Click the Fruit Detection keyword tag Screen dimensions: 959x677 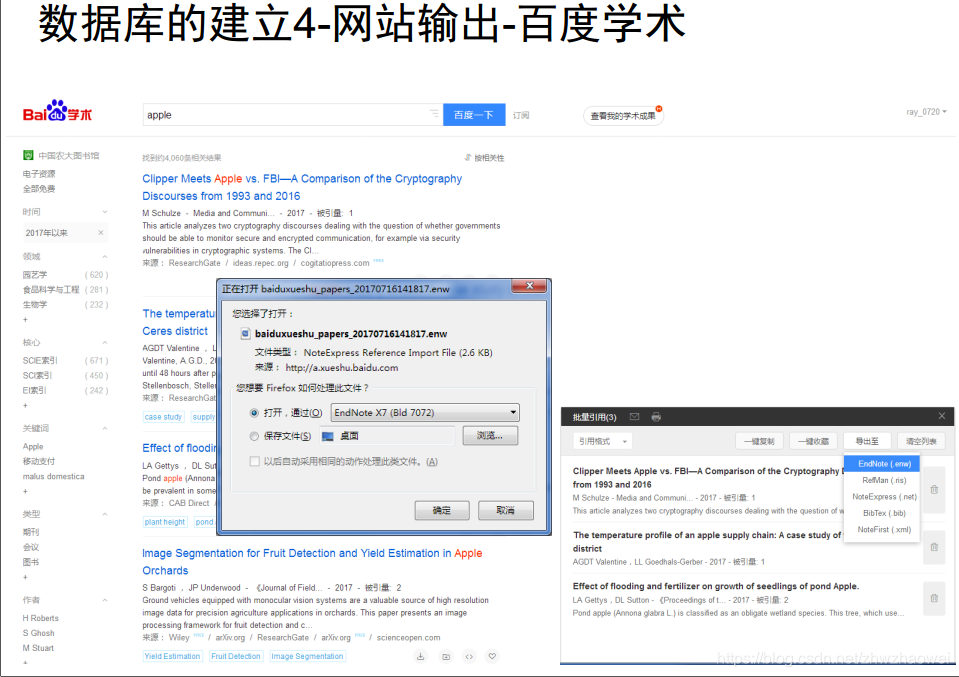click(235, 656)
